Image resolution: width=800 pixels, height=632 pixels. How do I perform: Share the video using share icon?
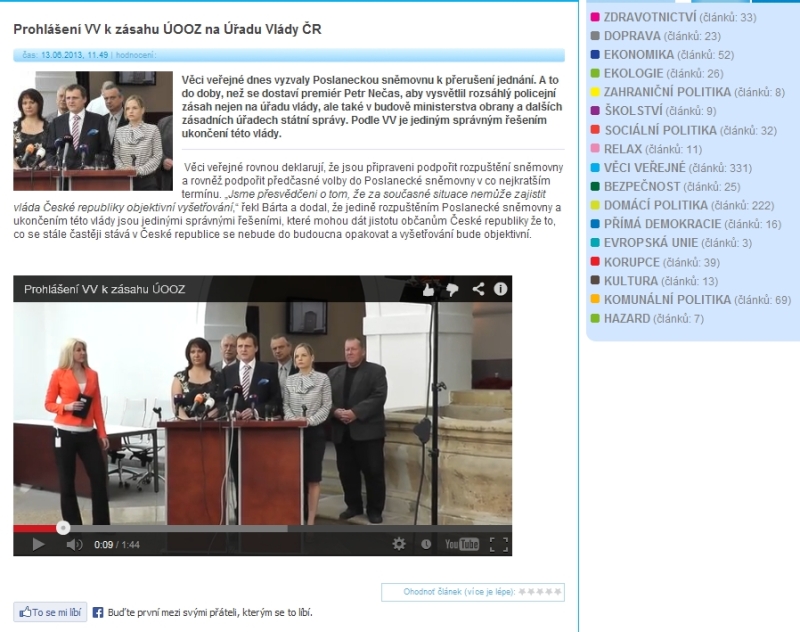(x=478, y=289)
